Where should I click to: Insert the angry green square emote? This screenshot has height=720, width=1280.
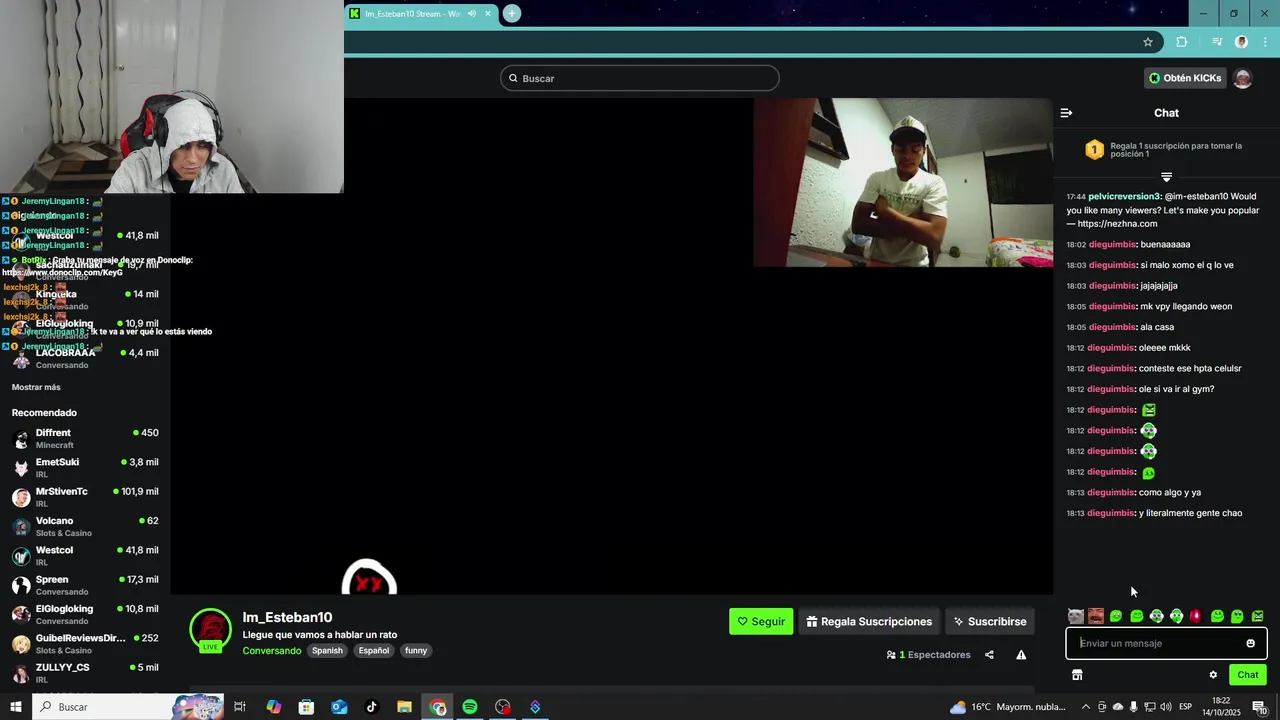pyautogui.click(x=1257, y=616)
